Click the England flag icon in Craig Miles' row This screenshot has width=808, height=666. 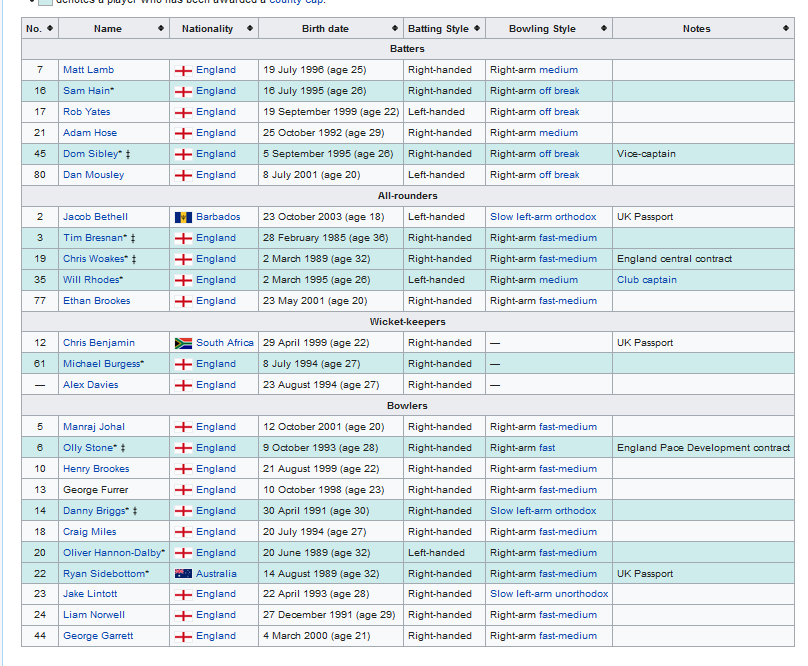click(x=183, y=532)
